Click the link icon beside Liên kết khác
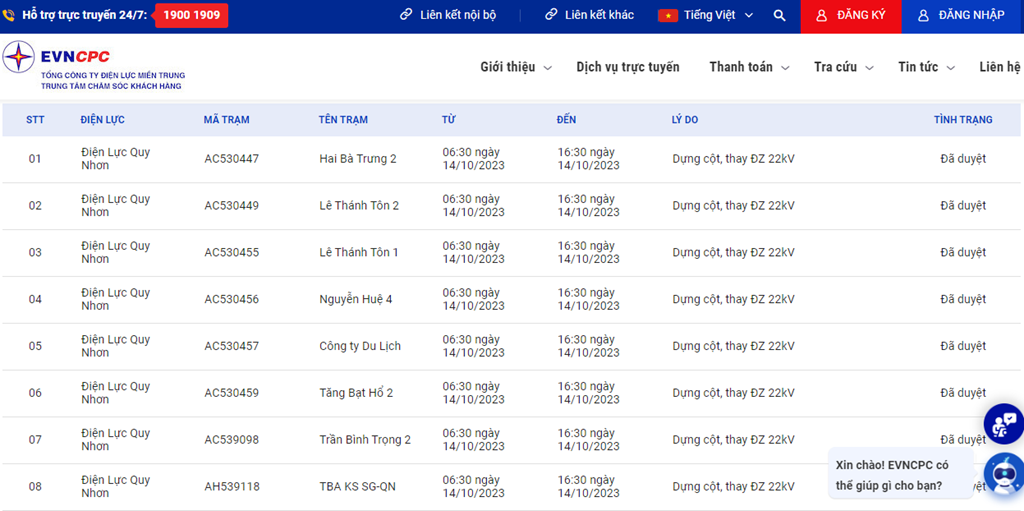Image resolution: width=1024 pixels, height=511 pixels. pos(551,15)
